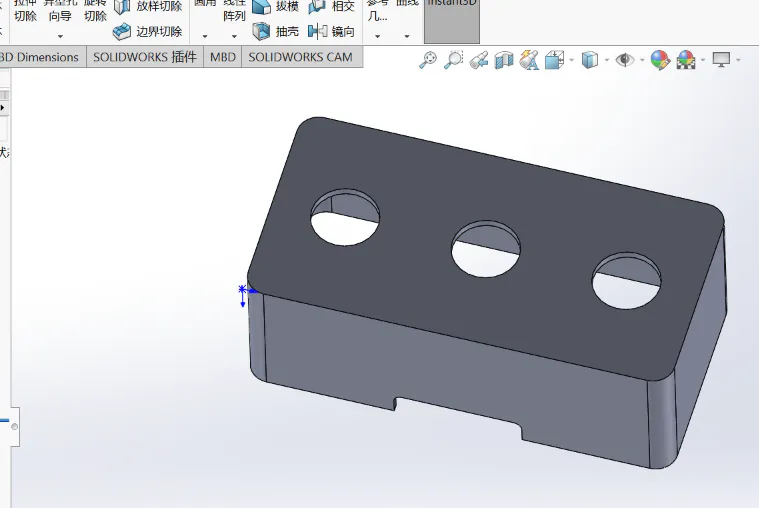Click the 拔模 text label
This screenshot has height=508, width=759.
coord(288,7)
